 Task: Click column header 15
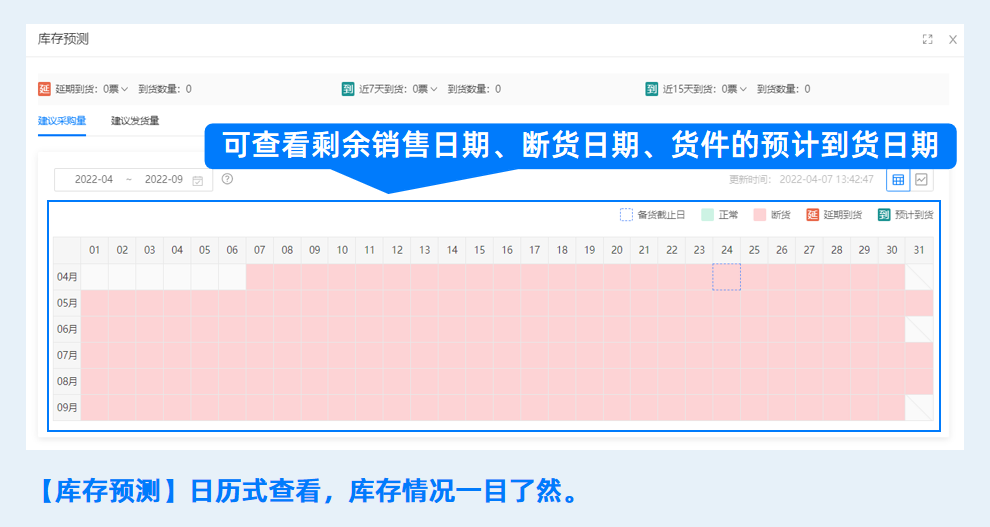[480, 250]
